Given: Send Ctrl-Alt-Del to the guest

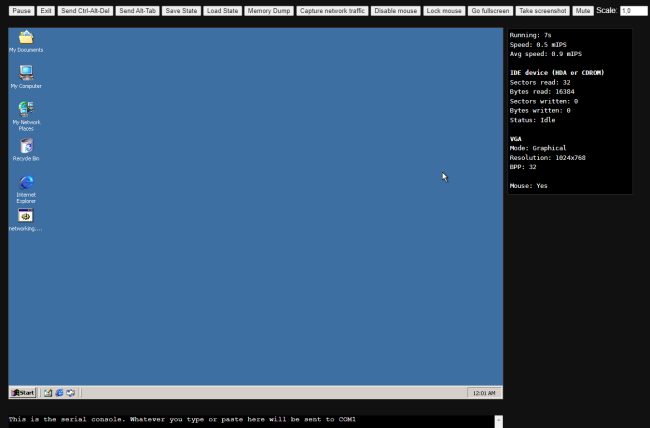Looking at the screenshot, I should point(85,11).
